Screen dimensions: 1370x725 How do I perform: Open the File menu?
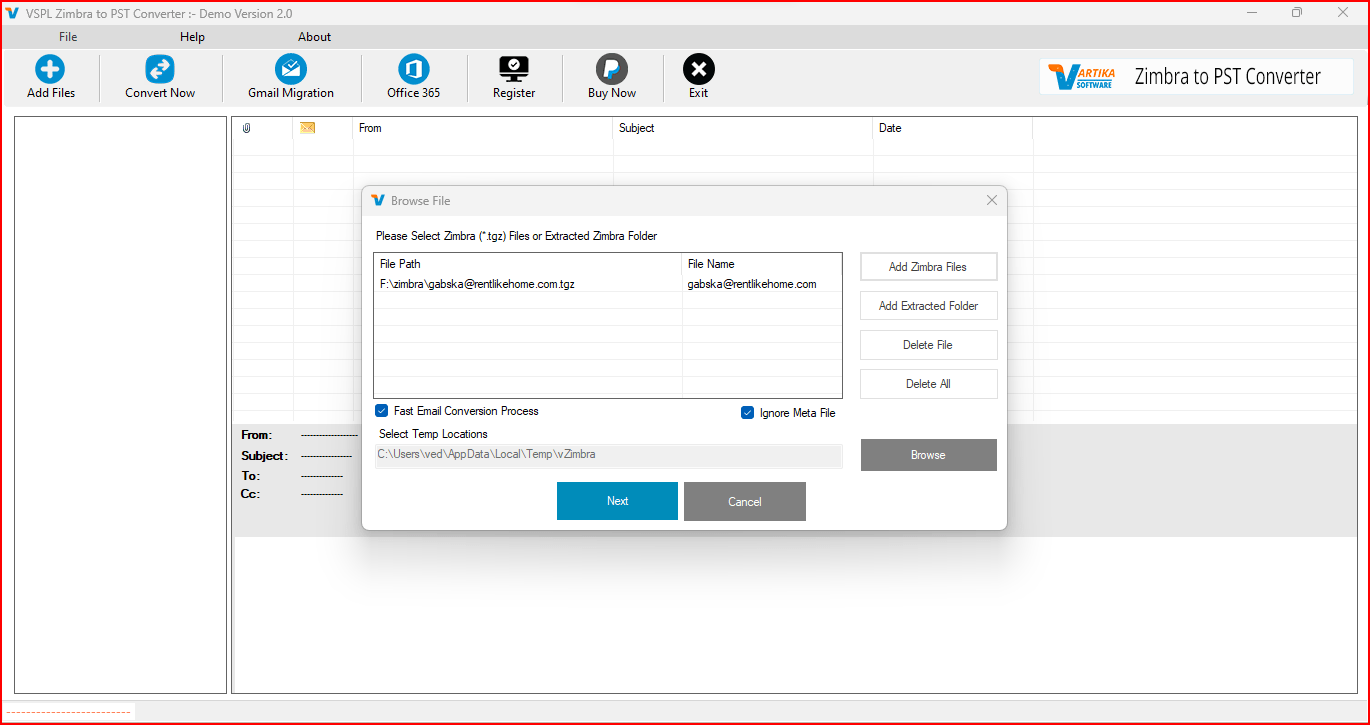[x=68, y=37]
